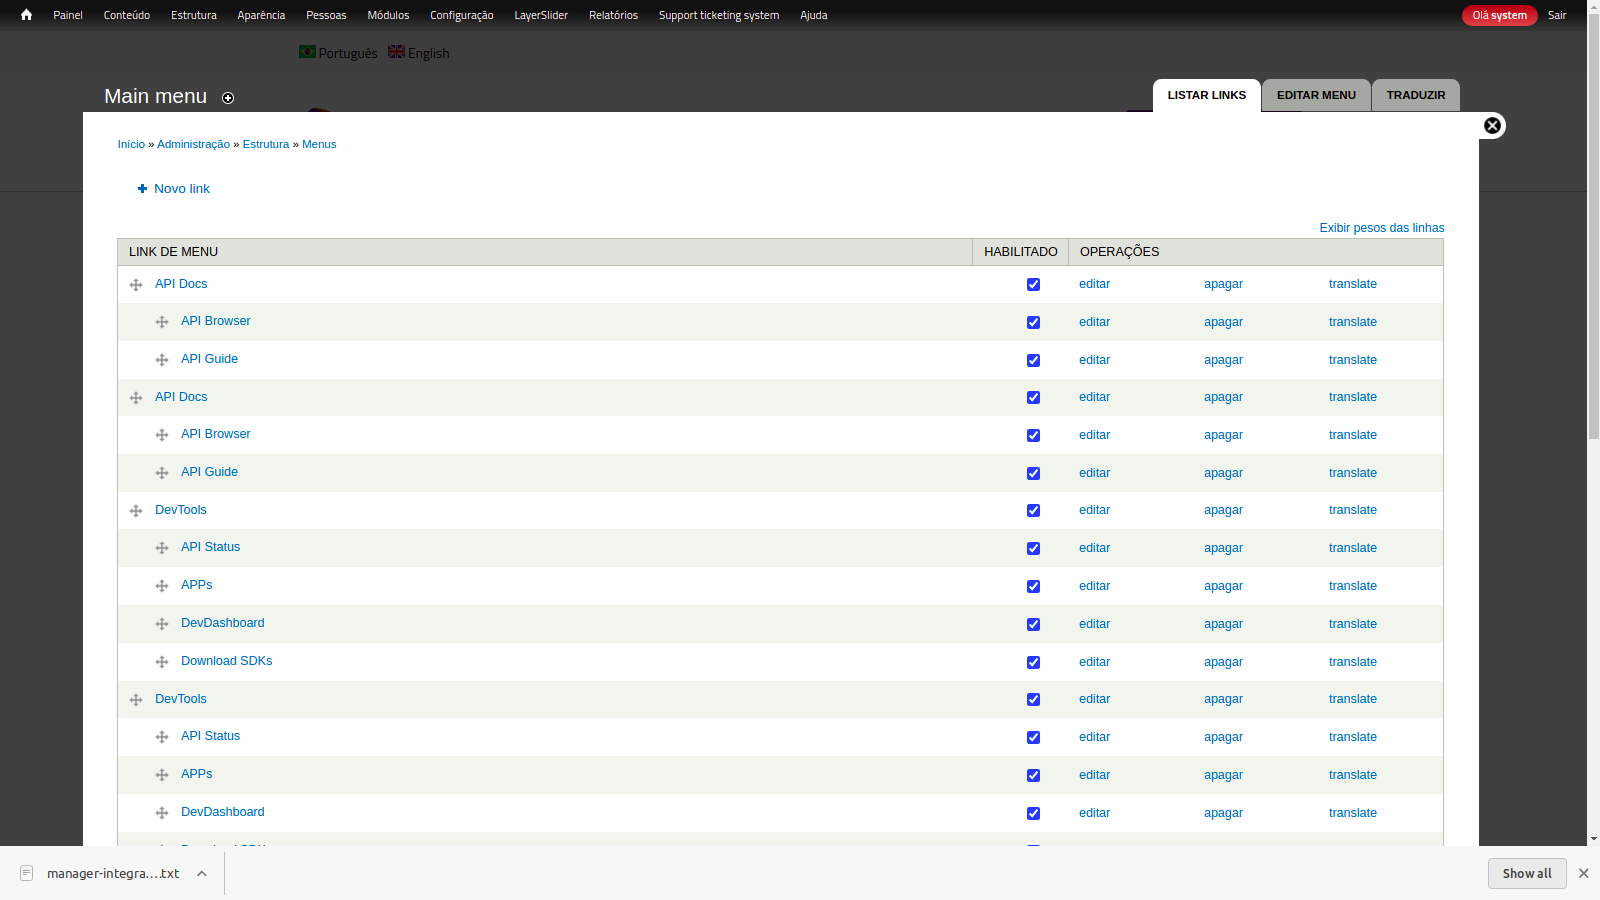Click the UK flag icon for English

(396, 52)
